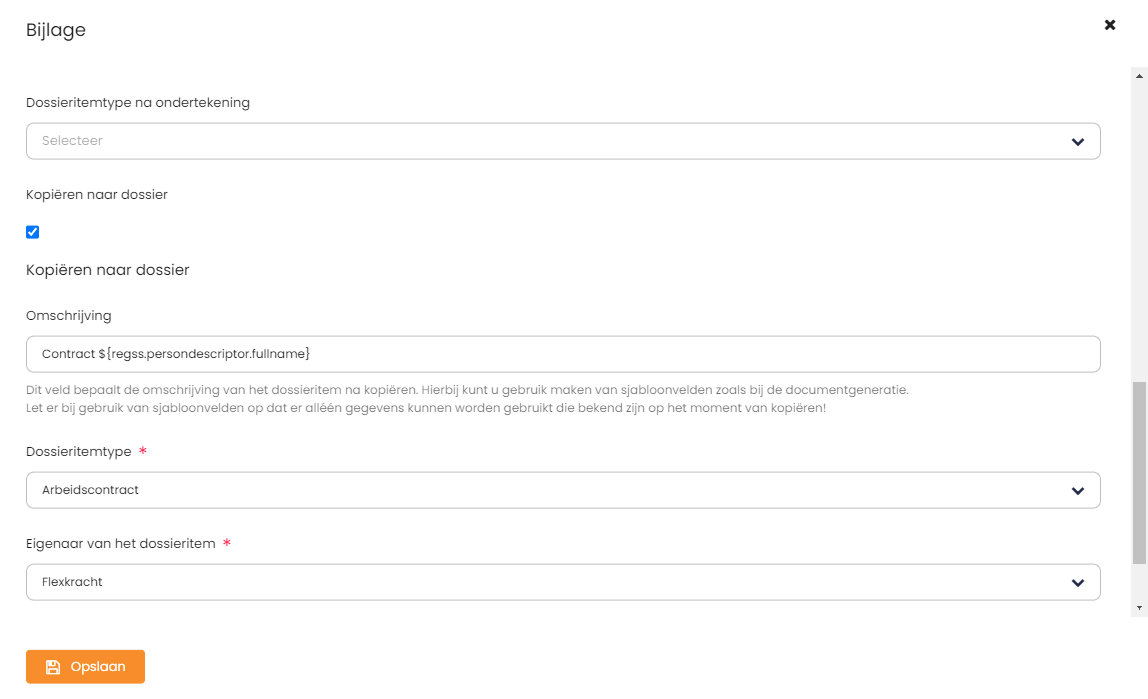Click the Omschrijving field label

point(69,315)
